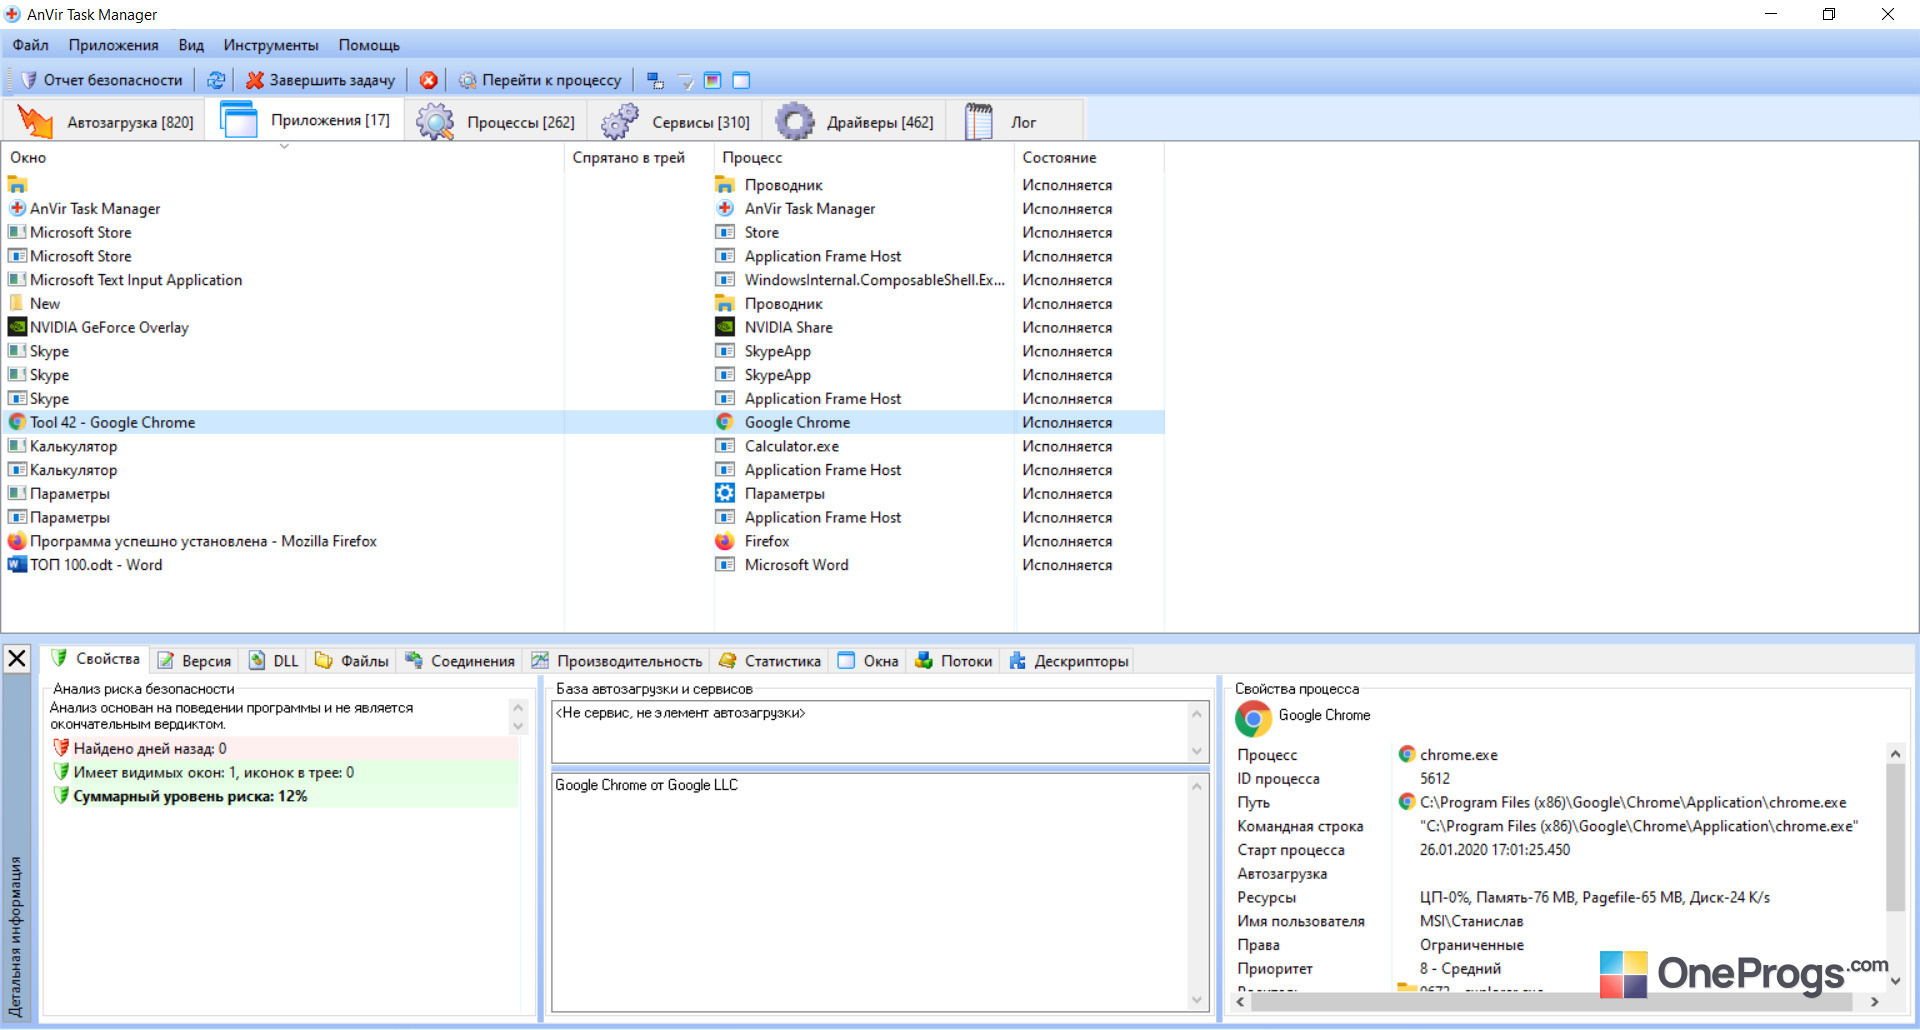Open the Потоки details tab
1920x1030 pixels.
[954, 661]
